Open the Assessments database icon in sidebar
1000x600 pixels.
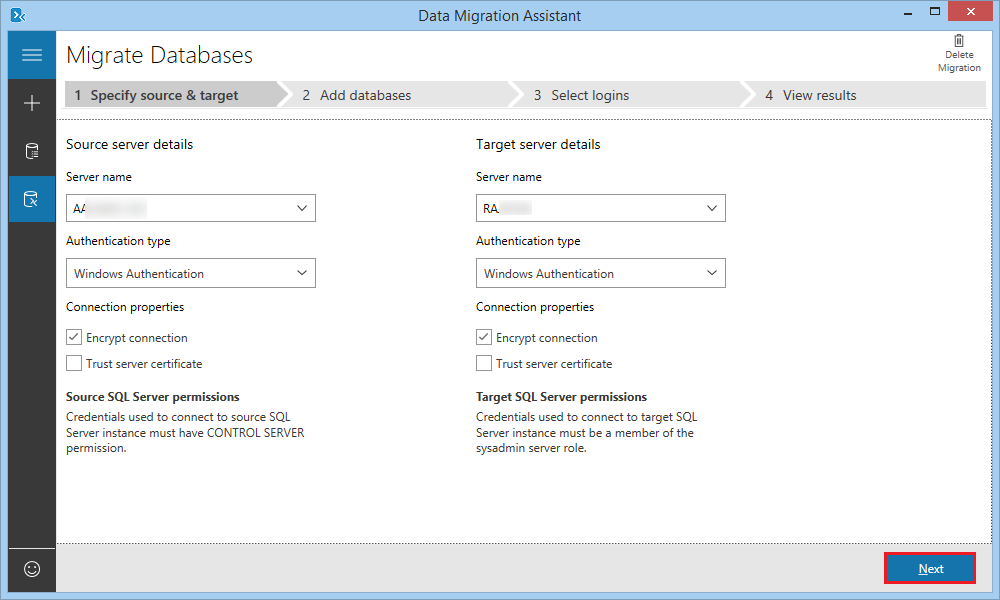click(32, 151)
